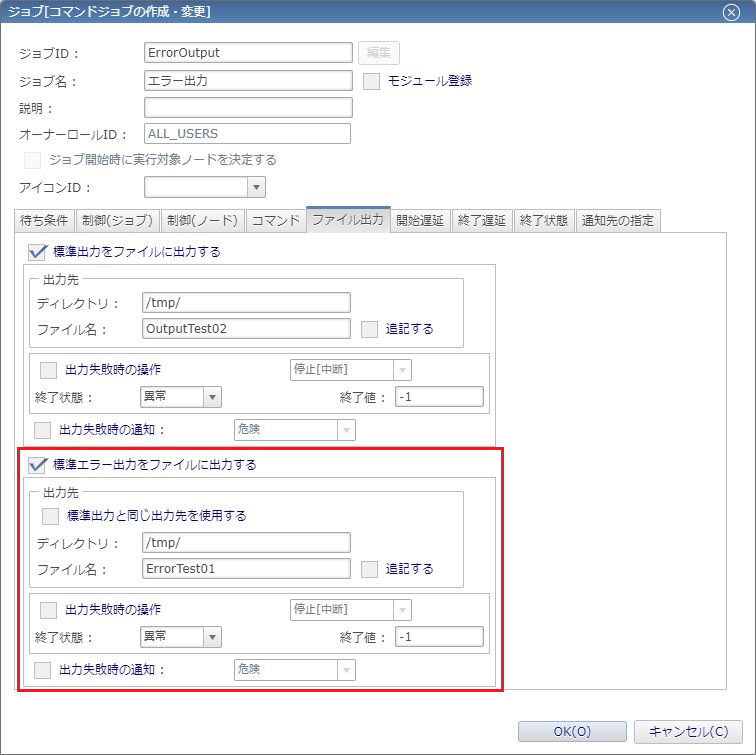Enable 出力失敗時の操作 in standard error section

click(48, 610)
